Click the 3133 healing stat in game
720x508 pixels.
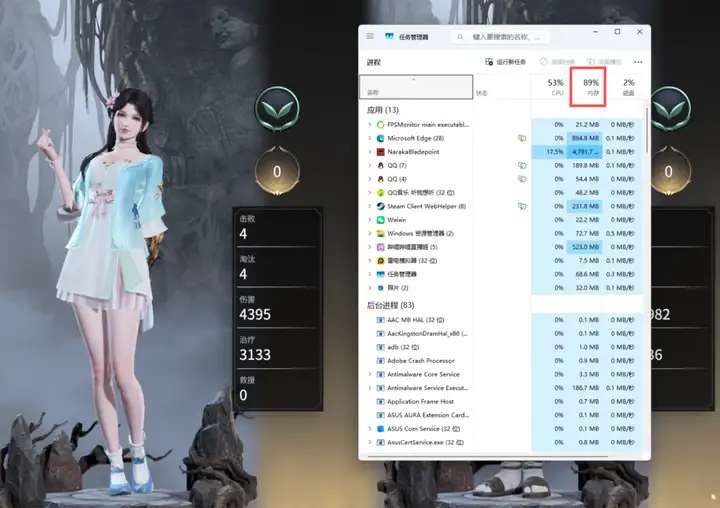[x=255, y=355]
